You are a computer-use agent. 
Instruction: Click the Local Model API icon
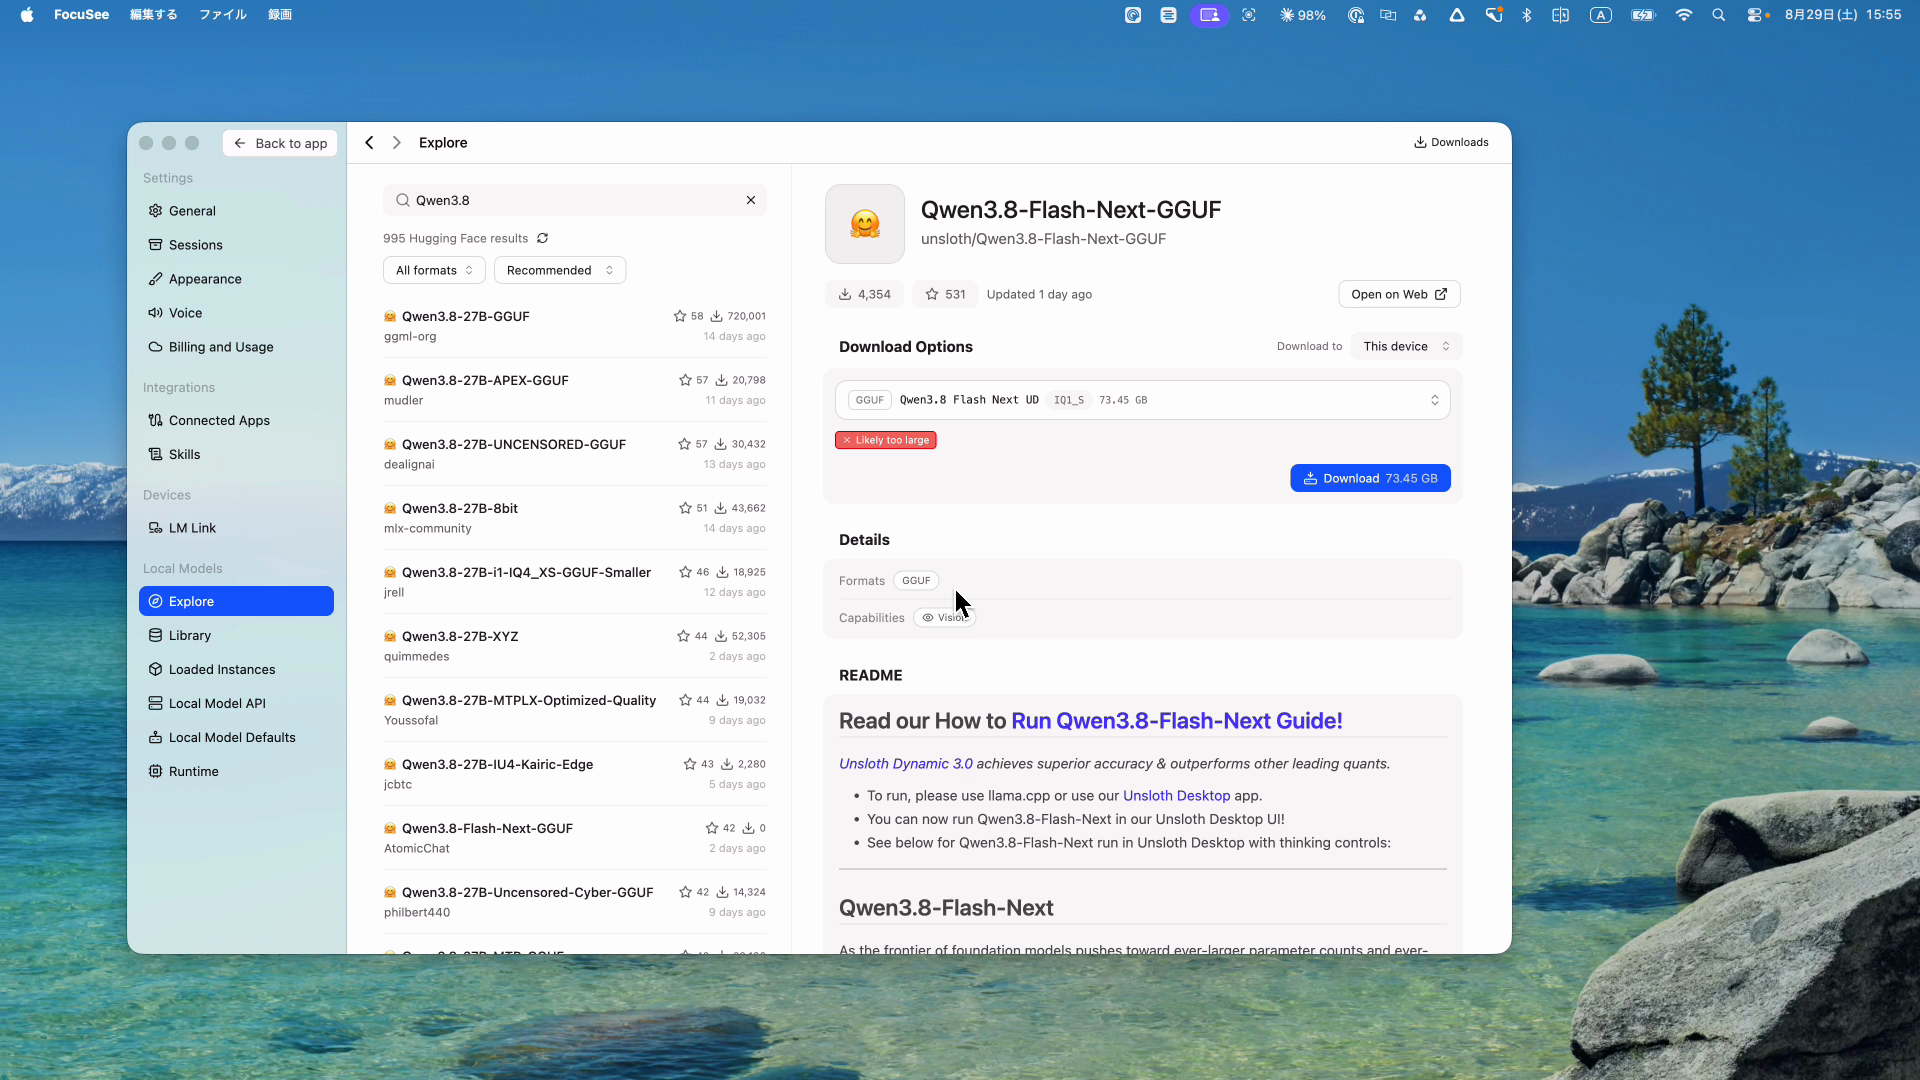click(155, 703)
